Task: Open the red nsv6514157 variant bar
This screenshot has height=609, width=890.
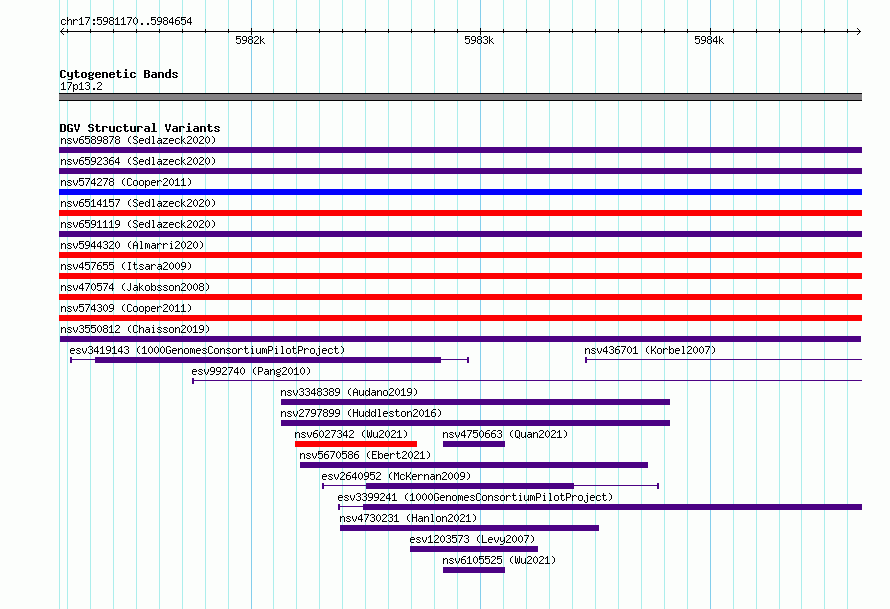Action: [x=460, y=213]
